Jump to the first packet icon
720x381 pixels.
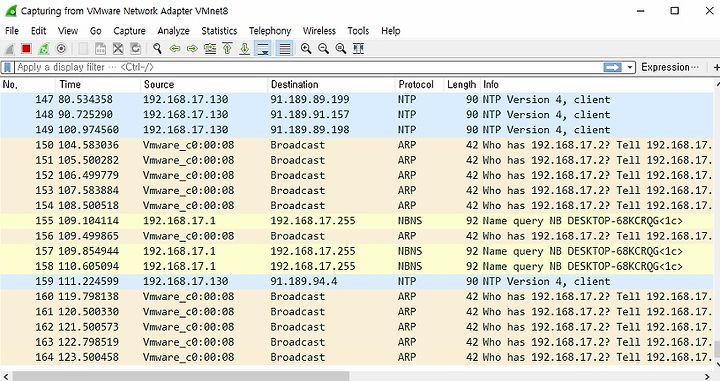tap(227, 48)
